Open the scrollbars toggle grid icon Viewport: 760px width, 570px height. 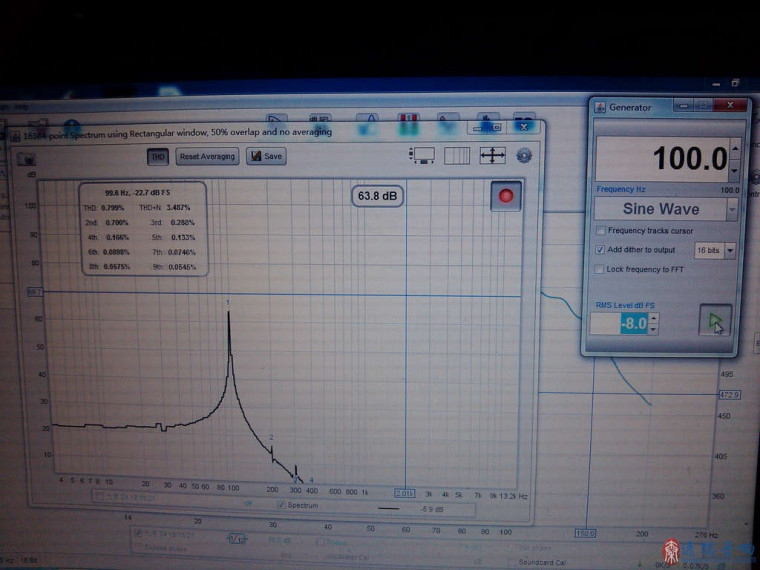click(457, 156)
